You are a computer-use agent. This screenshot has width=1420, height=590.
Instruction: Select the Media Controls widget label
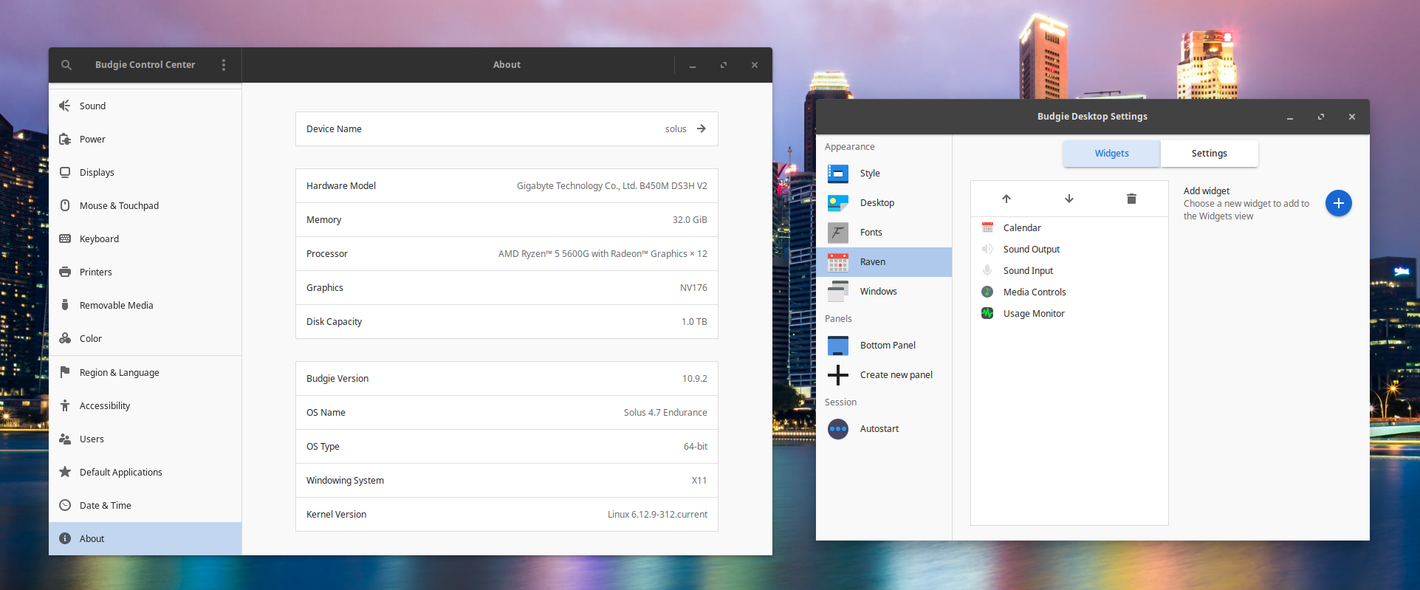click(1035, 292)
